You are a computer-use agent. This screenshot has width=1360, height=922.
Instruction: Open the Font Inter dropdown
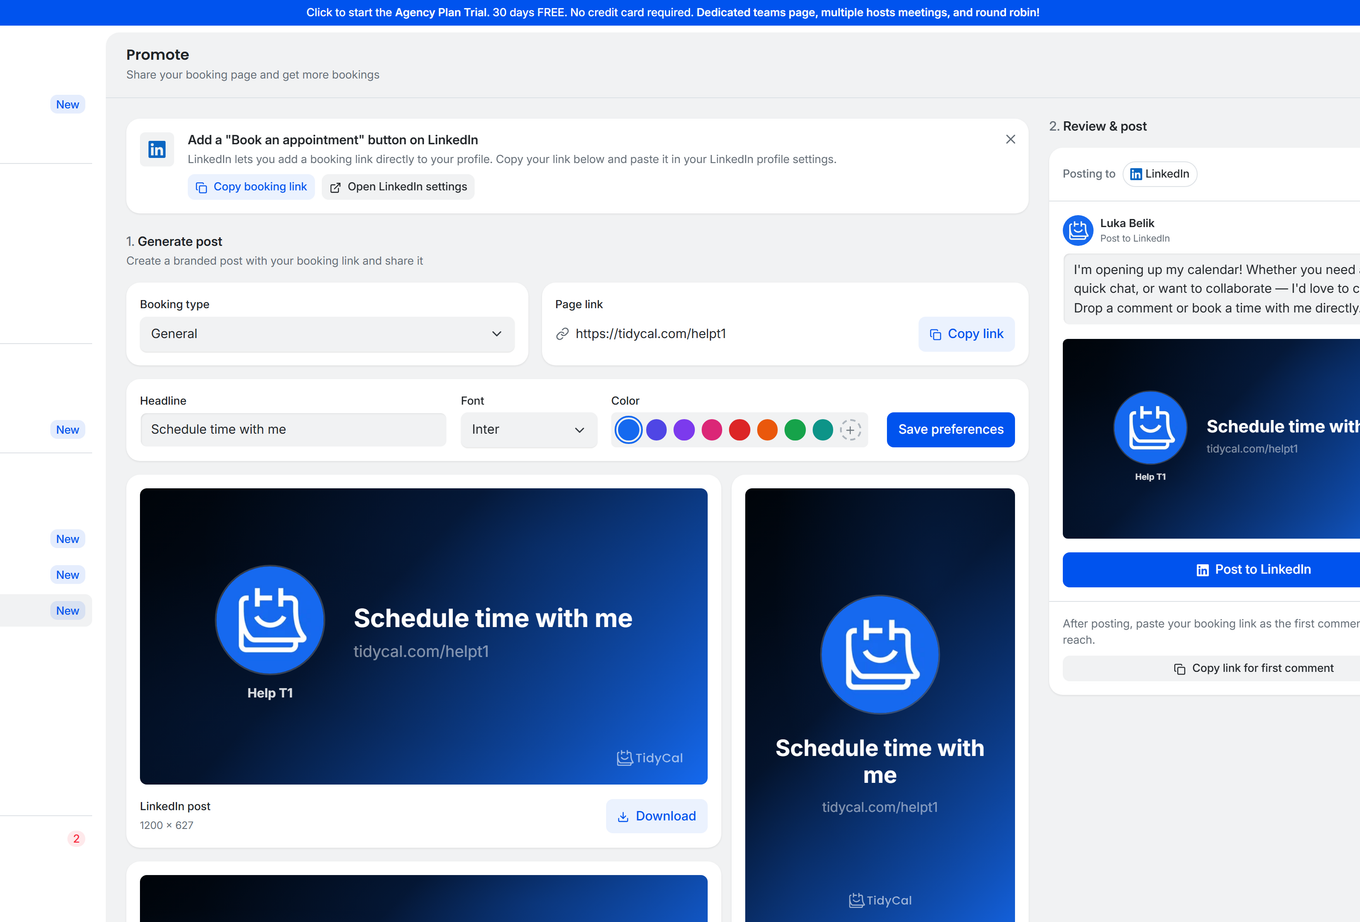point(529,429)
